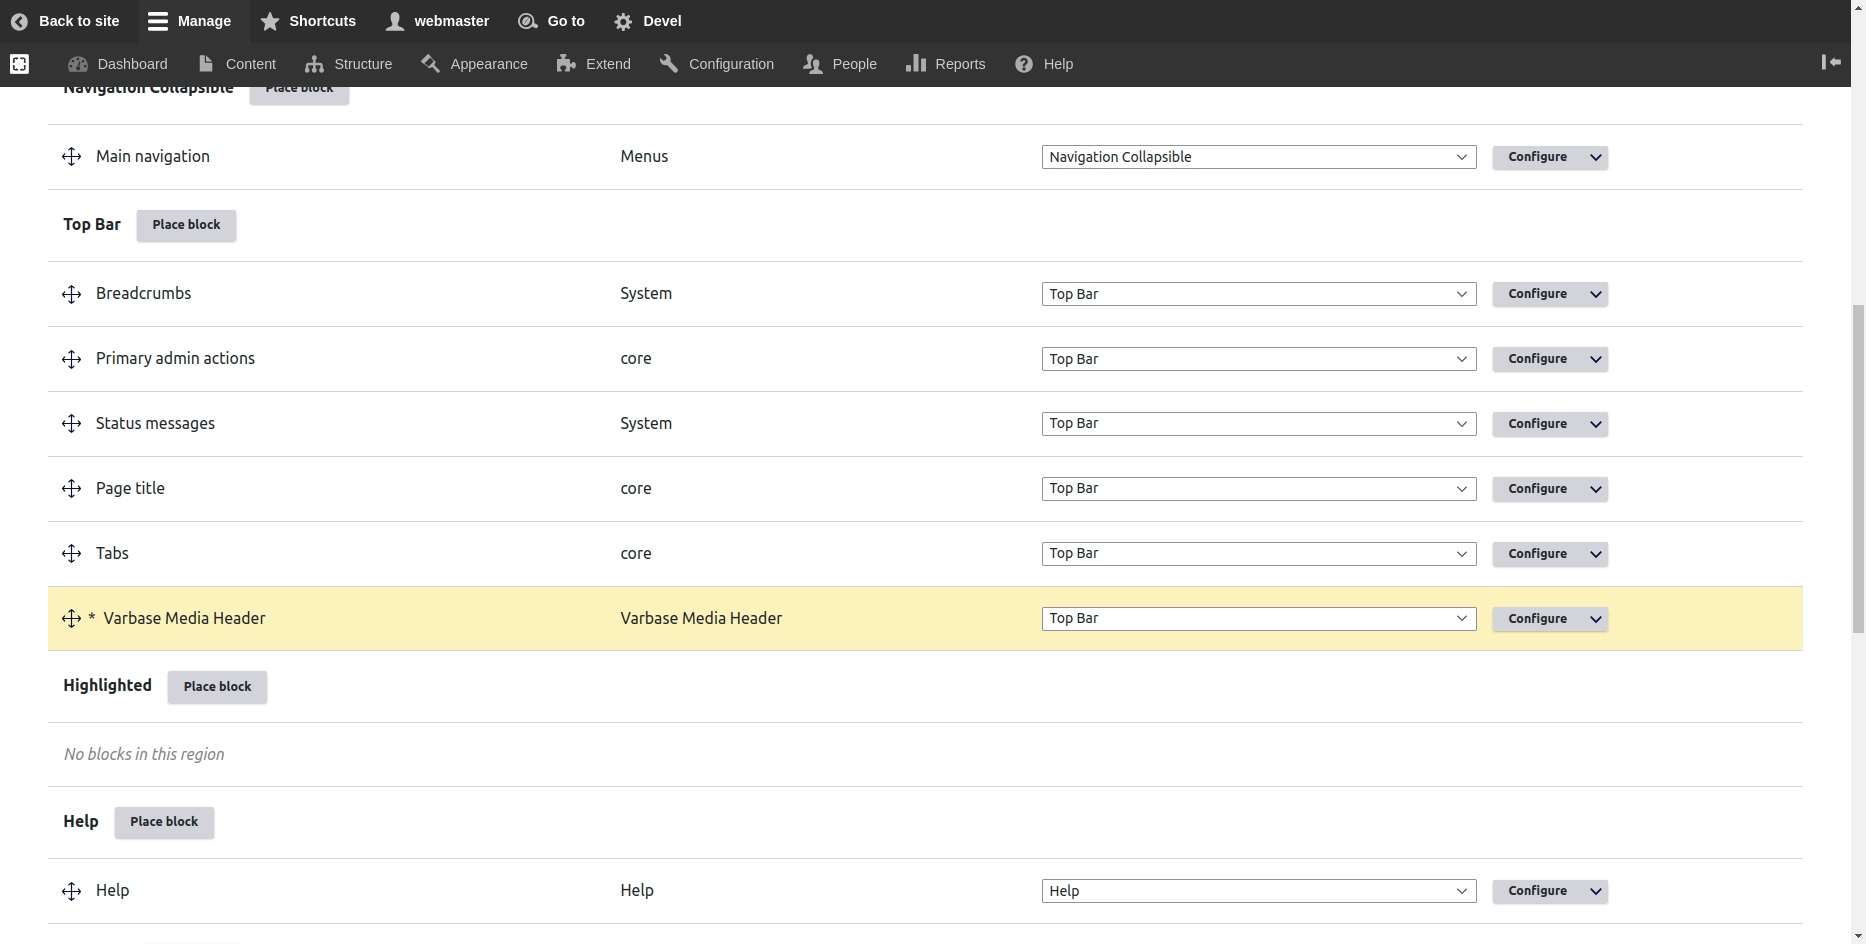Click the move handle next to Tabs
The width and height of the screenshot is (1866, 944).
[x=71, y=554]
